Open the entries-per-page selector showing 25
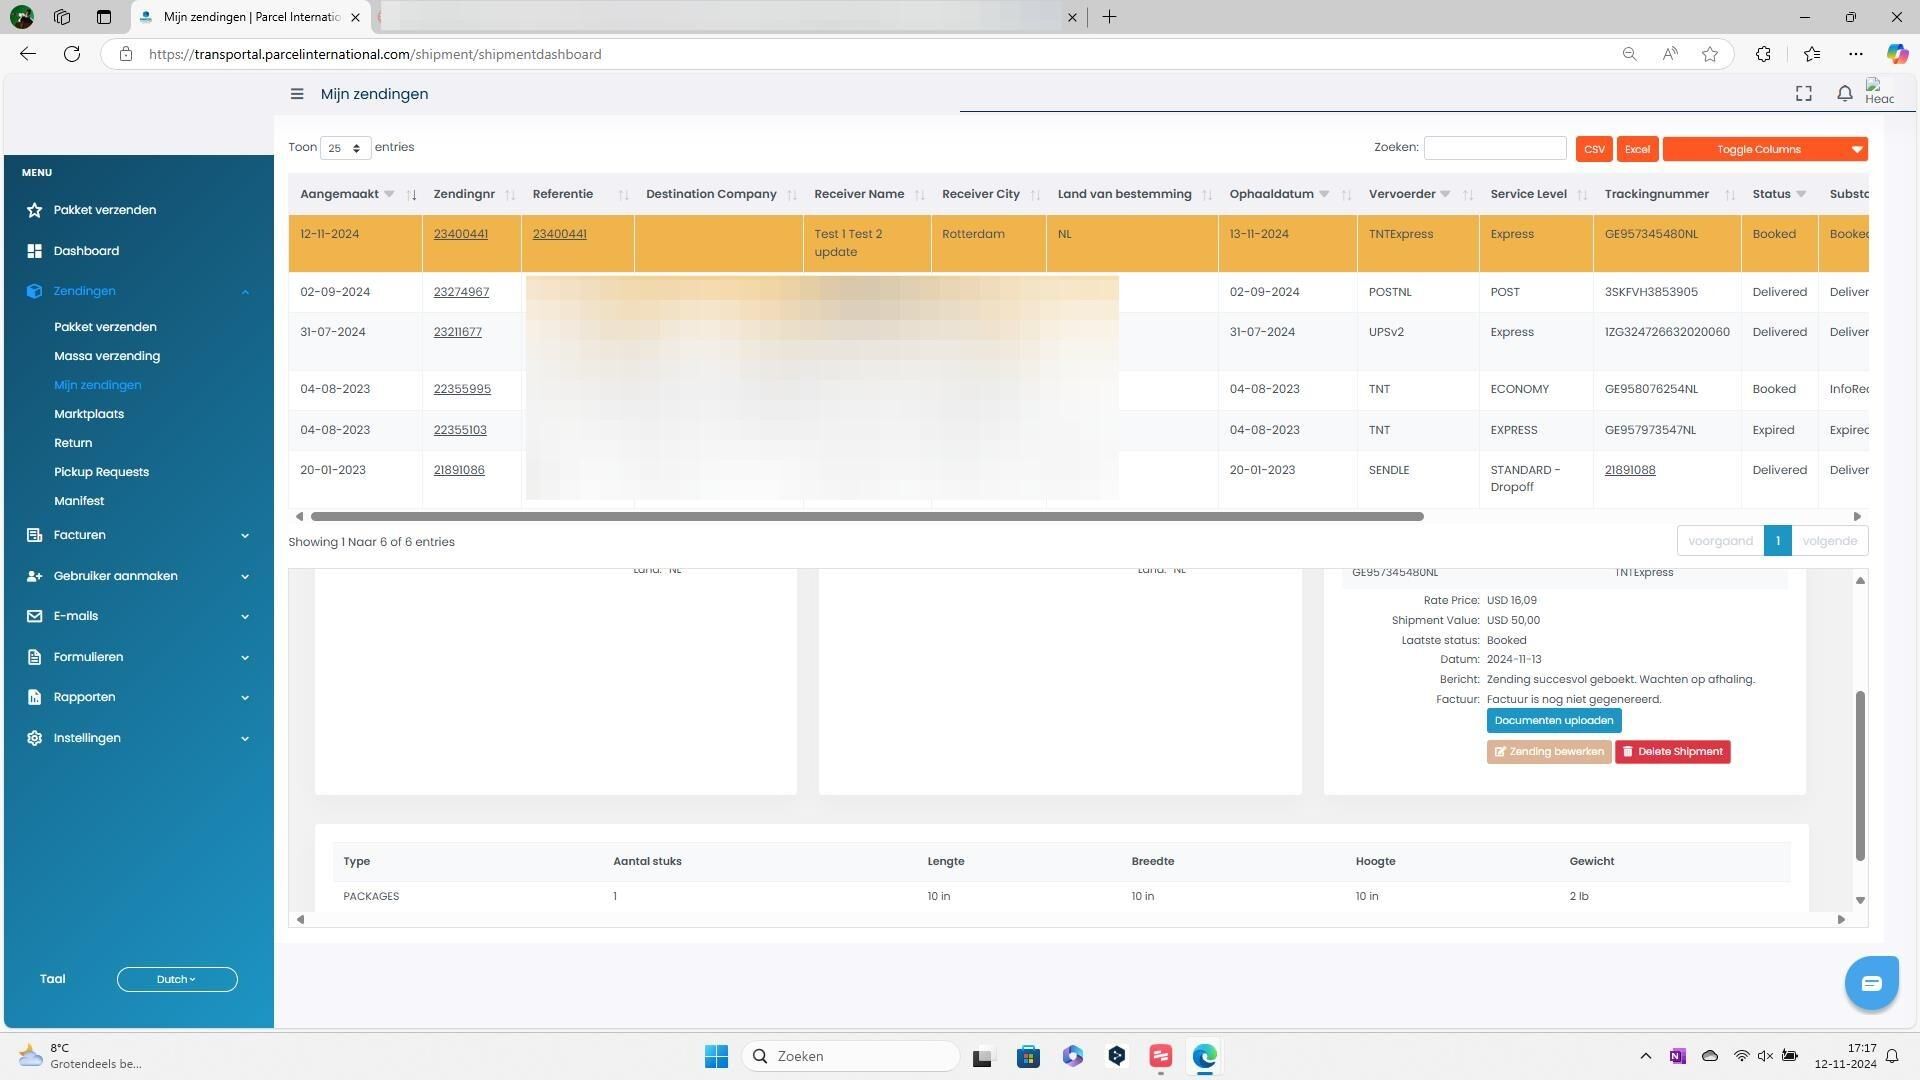Image resolution: width=1920 pixels, height=1080 pixels. [x=345, y=148]
